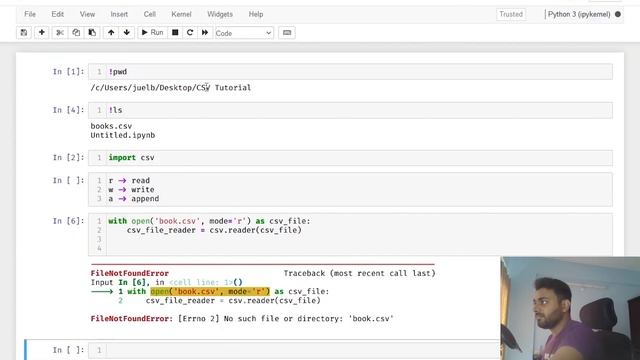Open the Edit menu
This screenshot has height=360, width=640.
pos(58,14)
